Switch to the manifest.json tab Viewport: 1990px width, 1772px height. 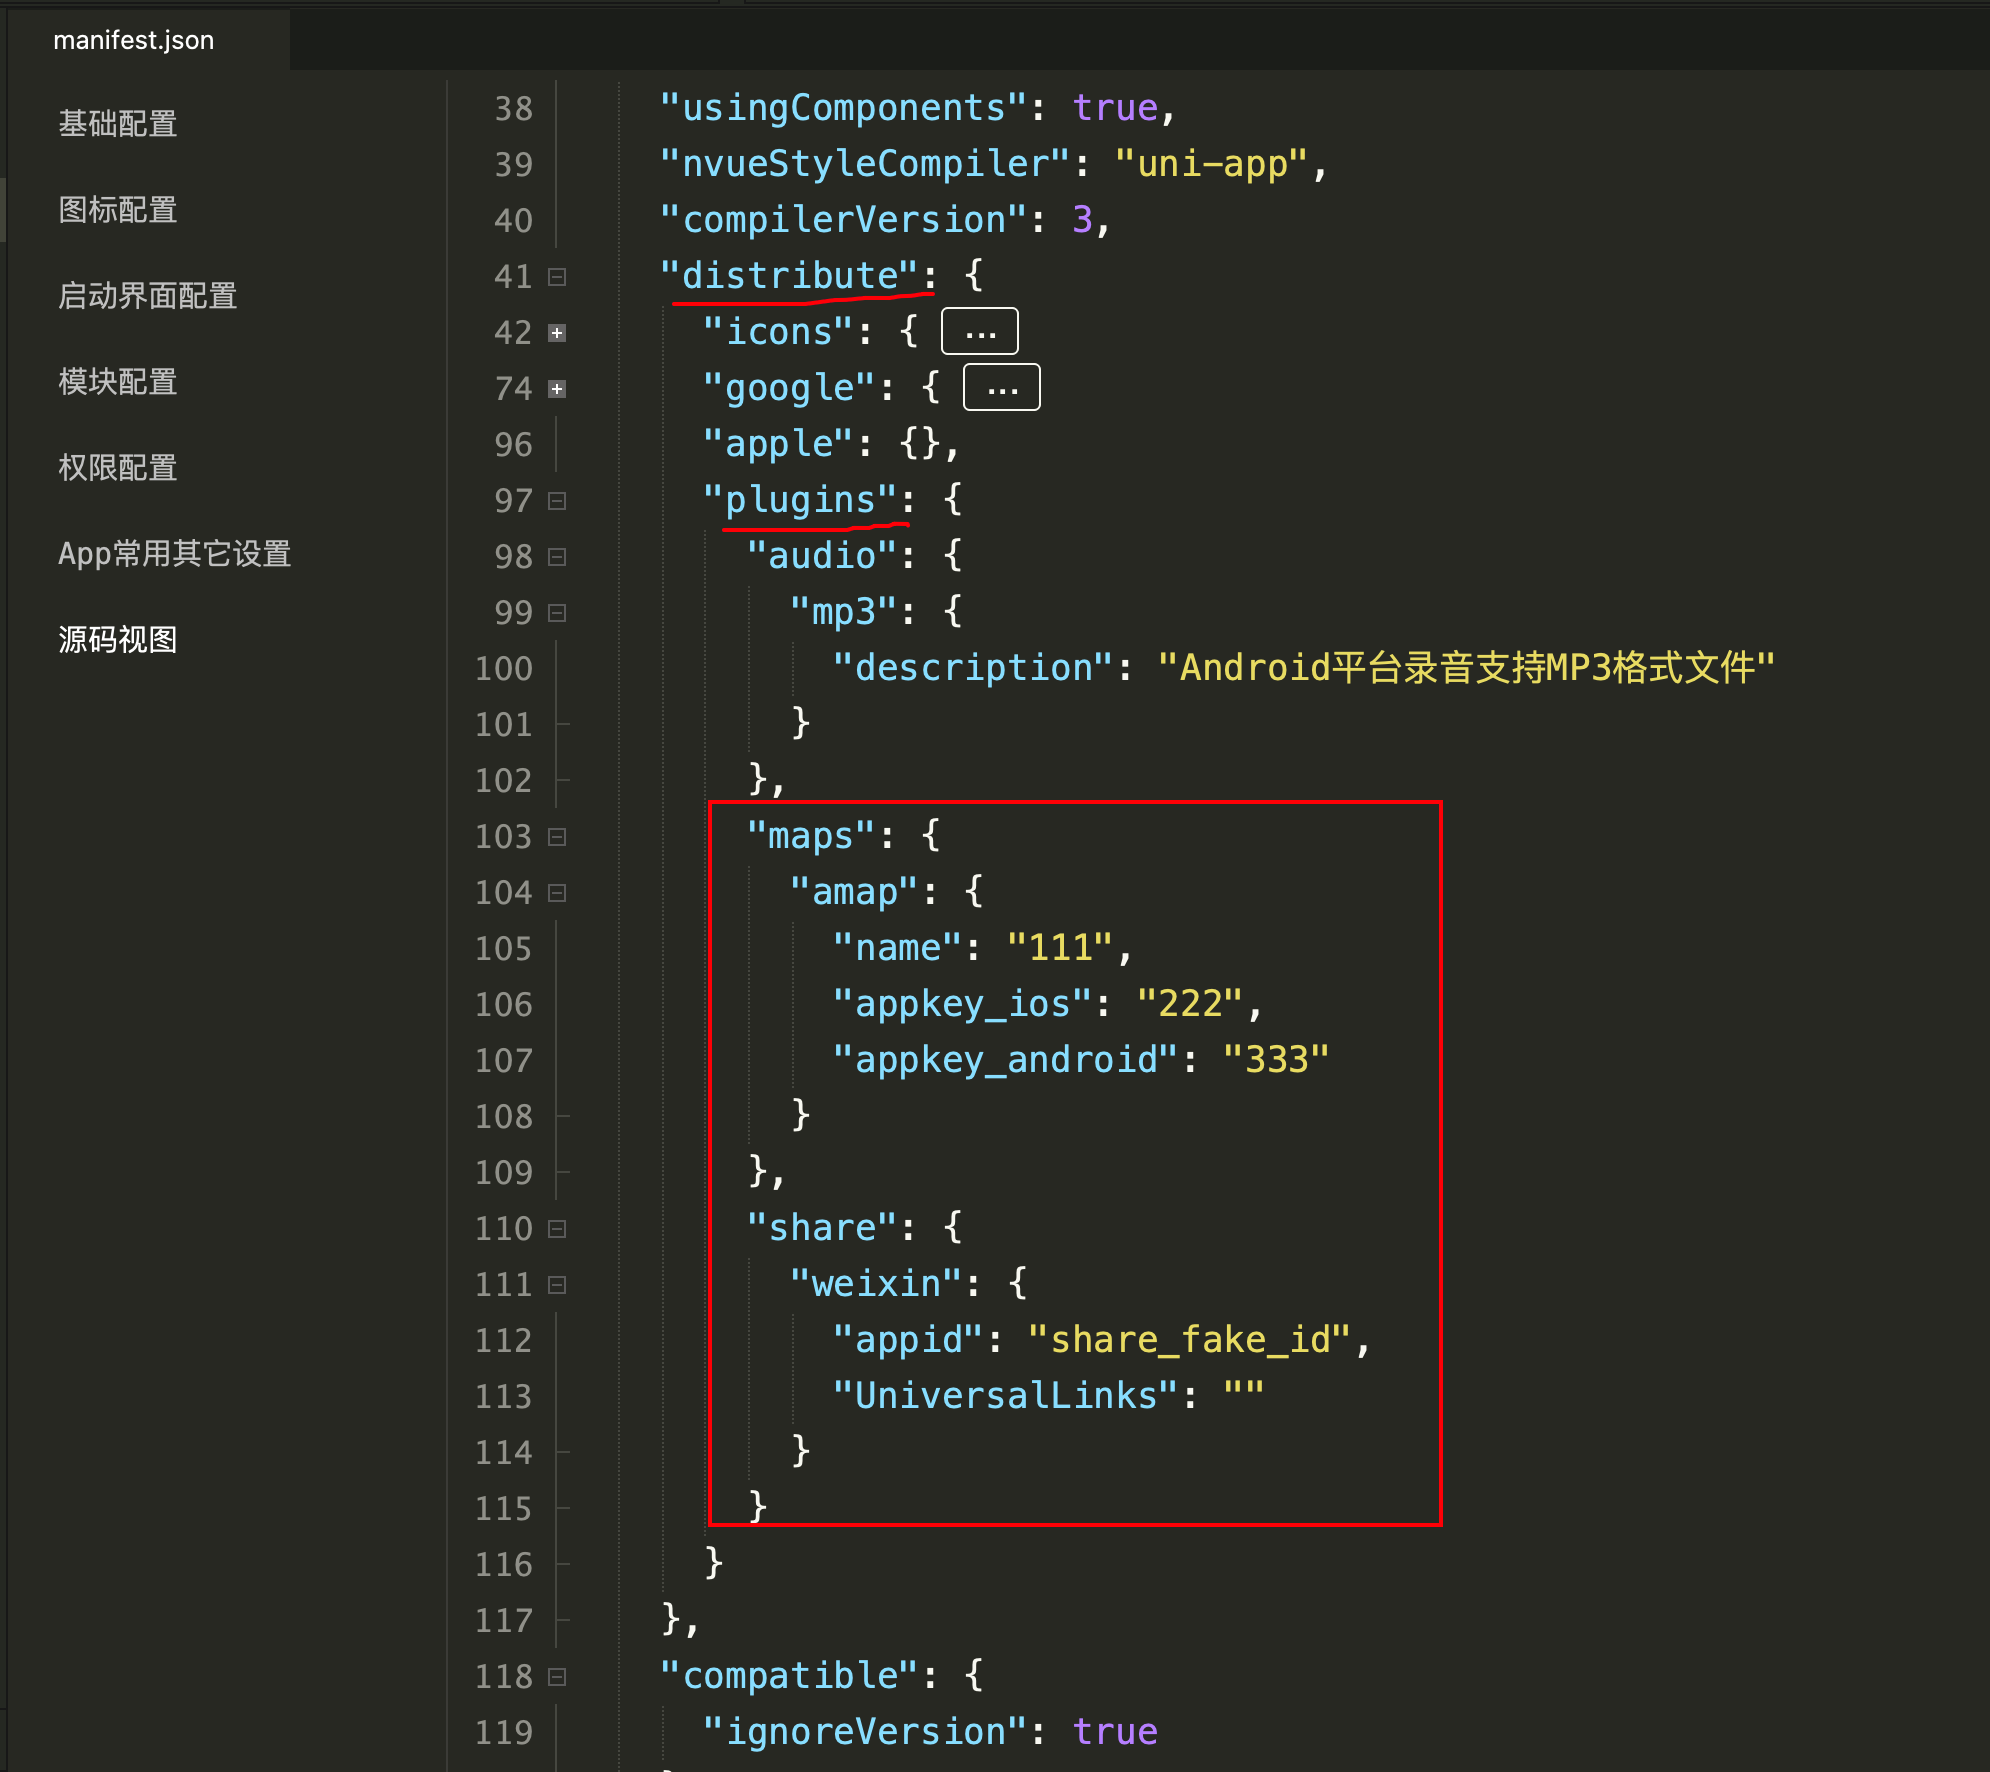tap(134, 40)
